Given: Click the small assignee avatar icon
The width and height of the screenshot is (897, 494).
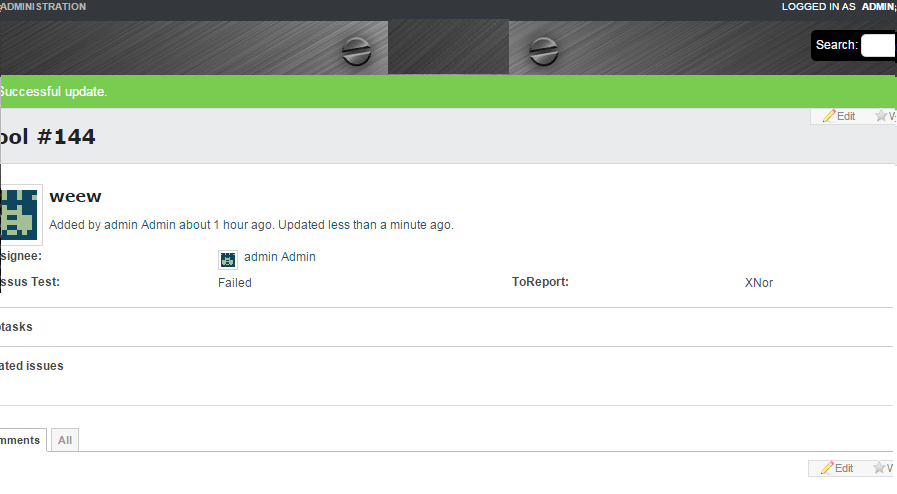Looking at the screenshot, I should point(228,260).
